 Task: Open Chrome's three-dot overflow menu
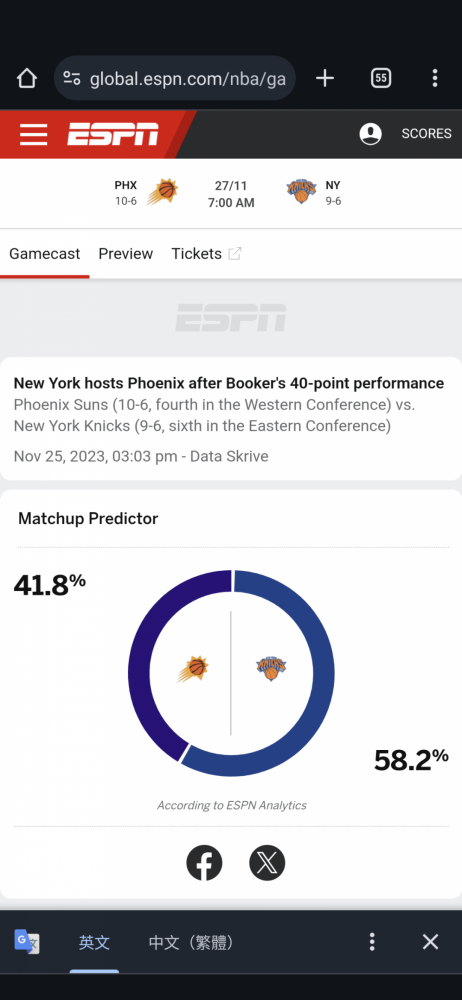click(435, 78)
